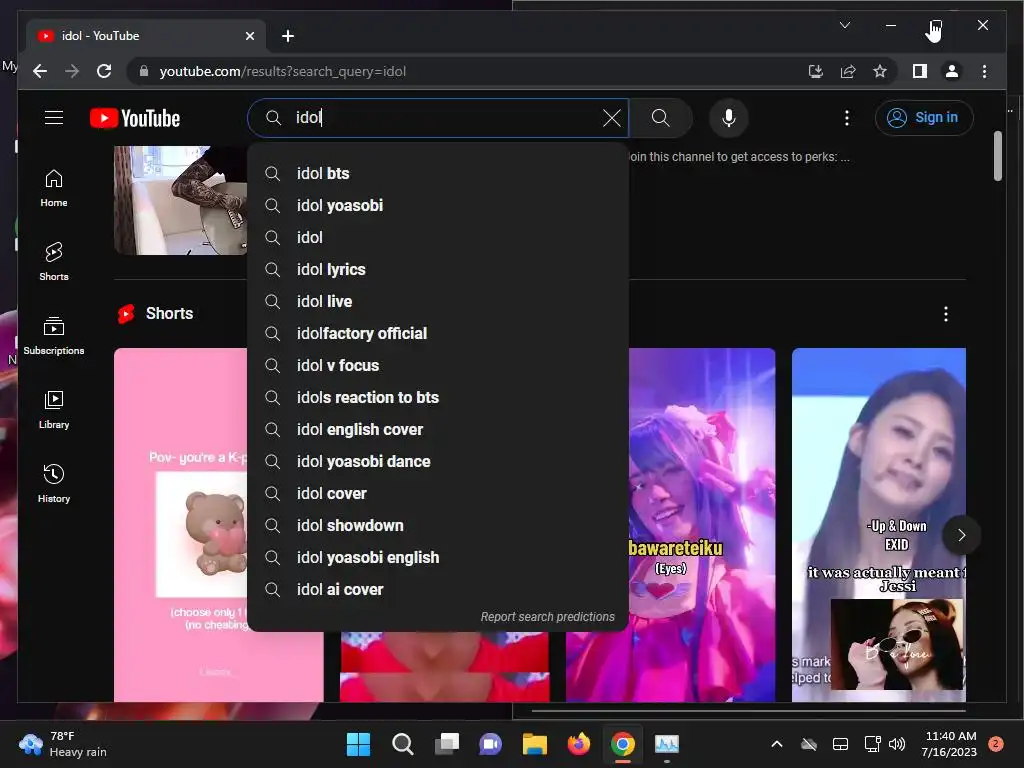This screenshot has height=768, width=1024.
Task: Launch Firefox from the taskbar
Action: (x=579, y=744)
